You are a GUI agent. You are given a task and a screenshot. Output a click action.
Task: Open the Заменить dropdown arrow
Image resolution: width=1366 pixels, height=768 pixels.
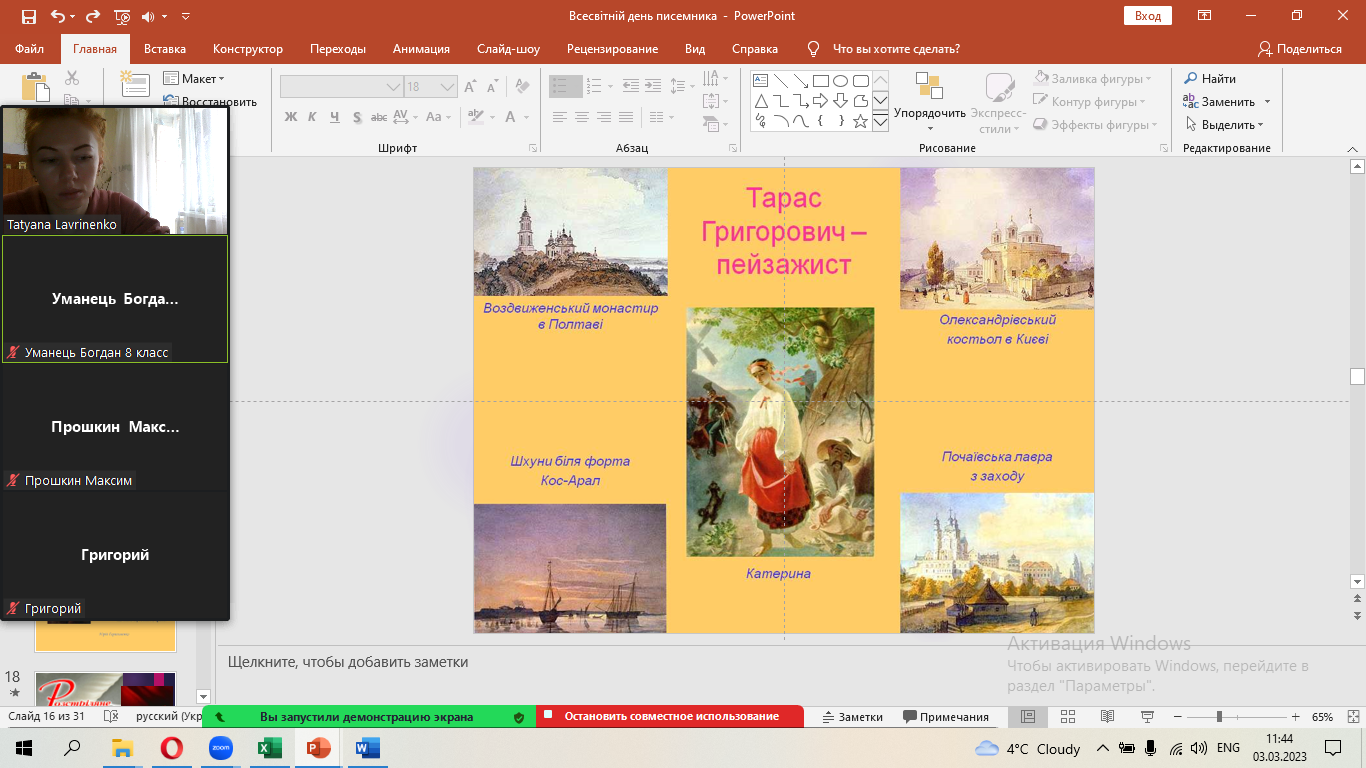point(1267,102)
